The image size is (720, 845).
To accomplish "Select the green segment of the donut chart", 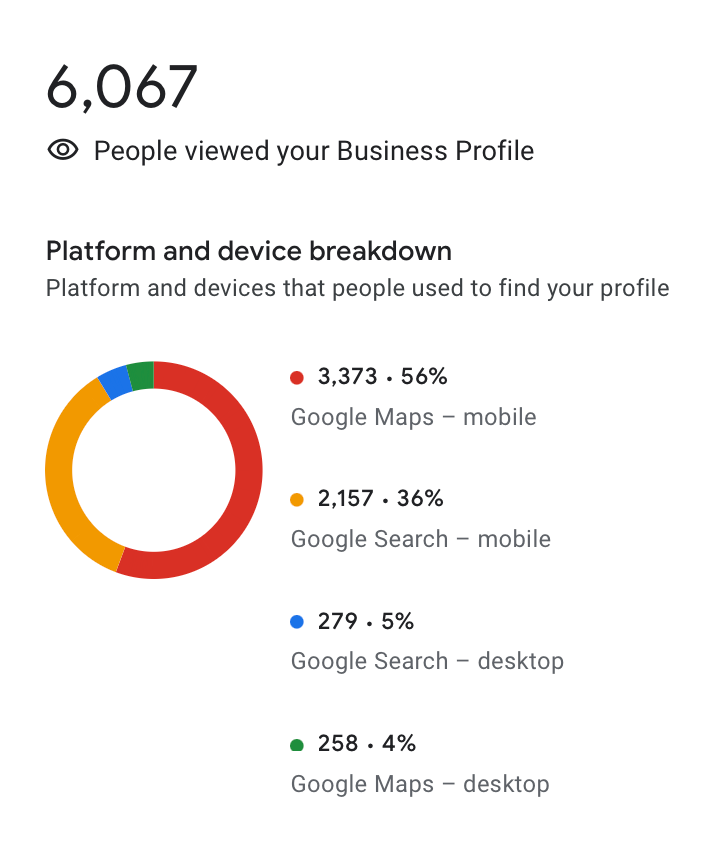I will pos(141,375).
